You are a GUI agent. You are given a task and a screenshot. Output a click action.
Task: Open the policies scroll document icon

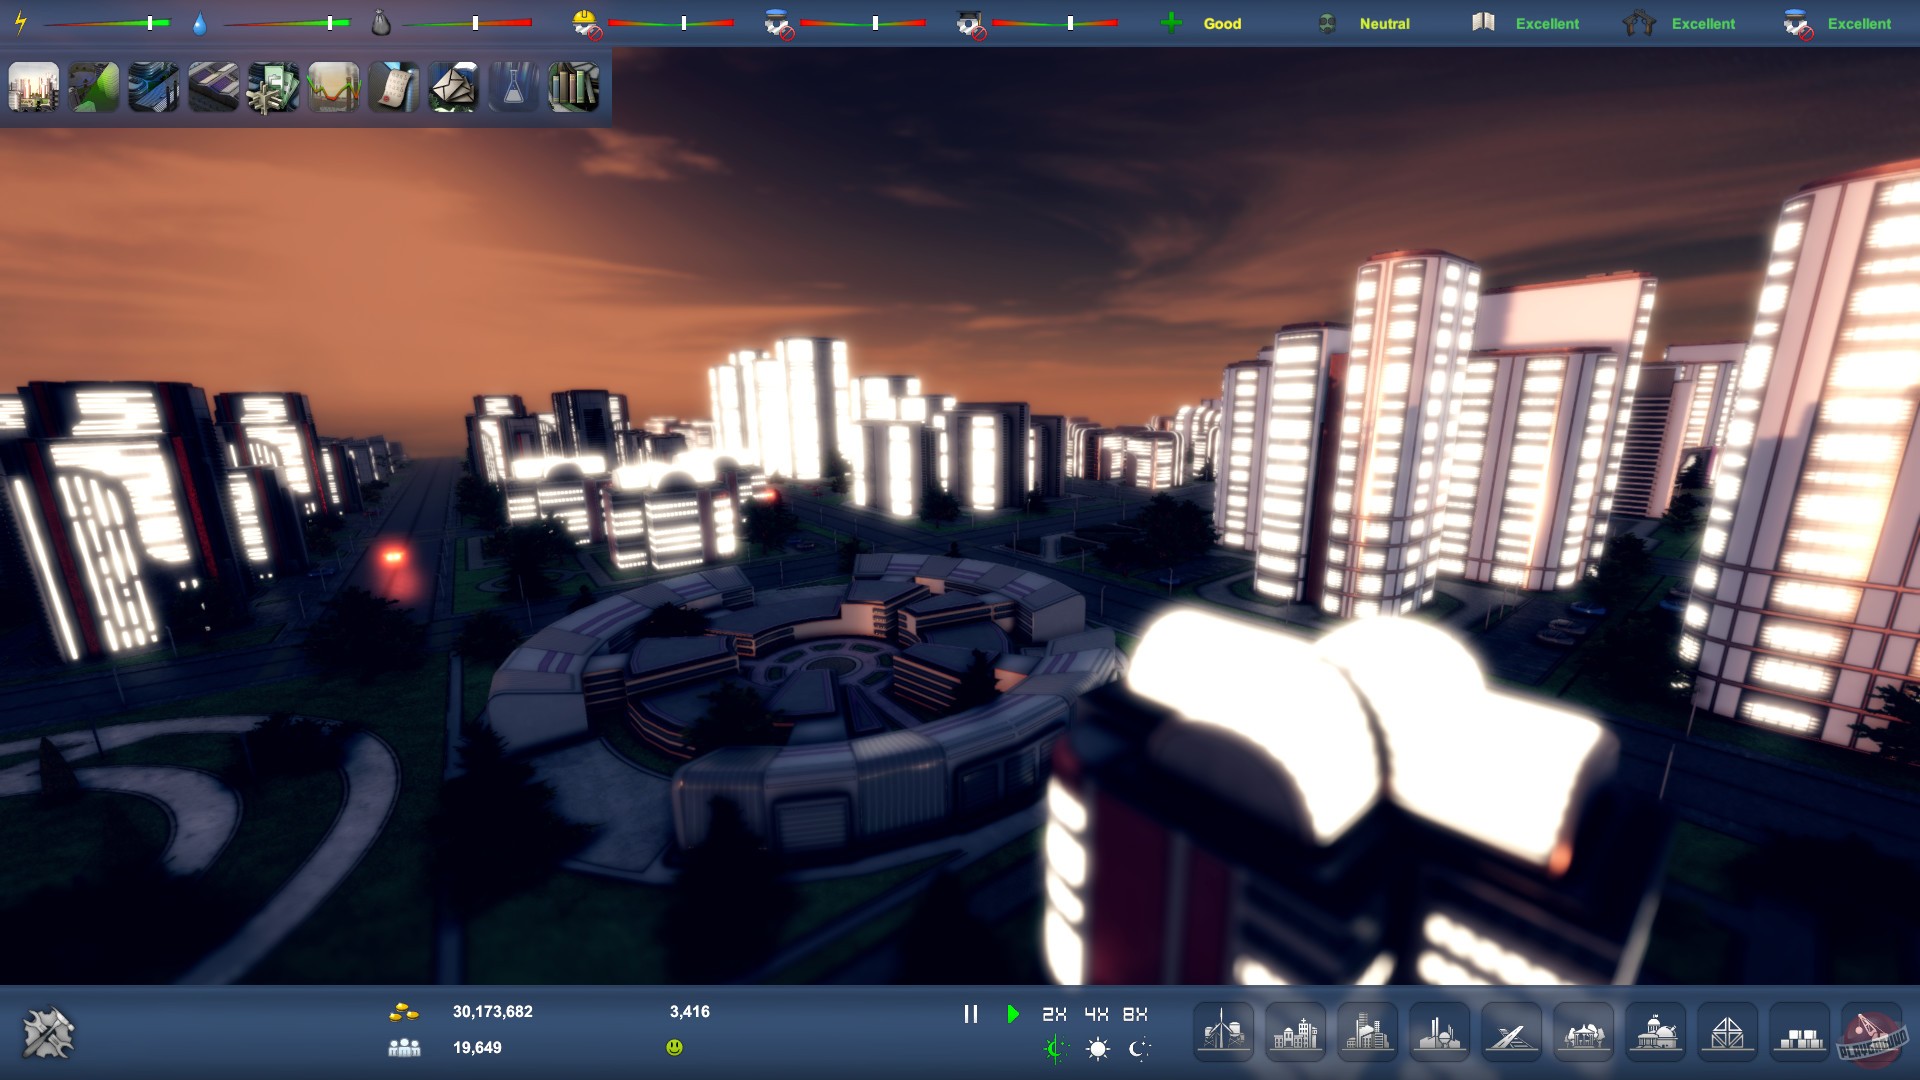pyautogui.click(x=393, y=87)
